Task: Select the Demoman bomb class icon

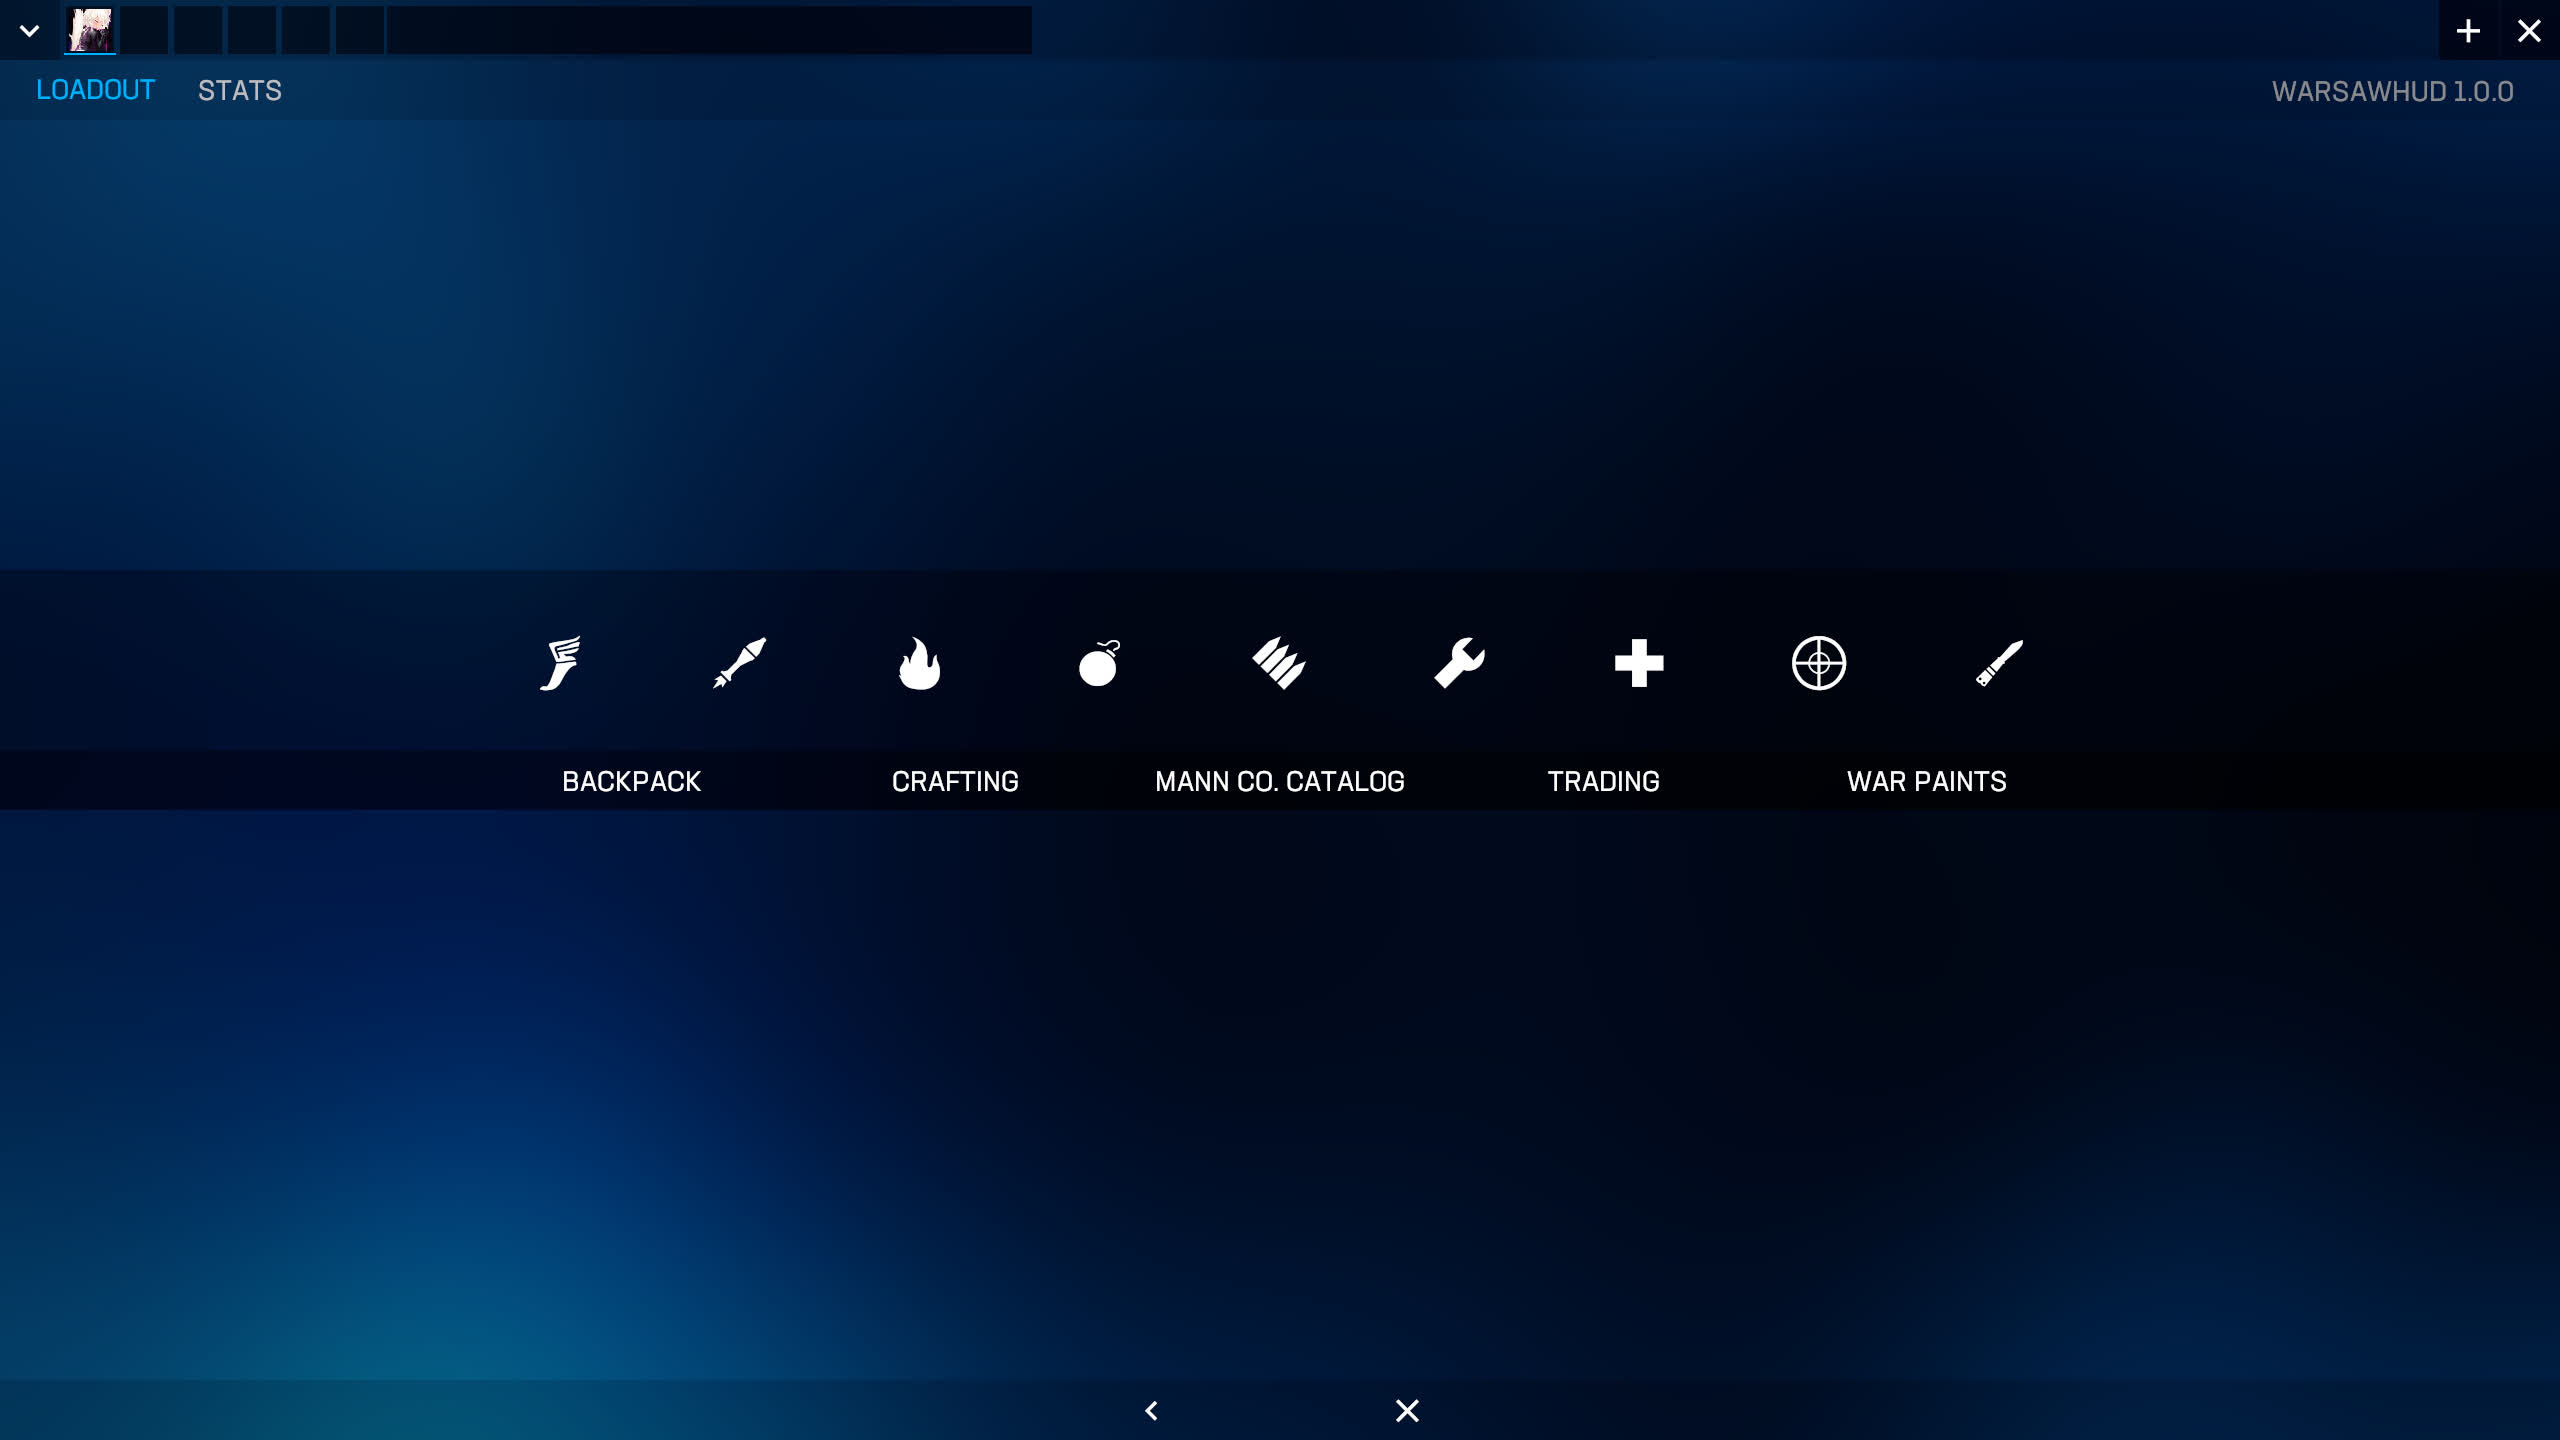Action: pyautogui.click(x=1099, y=663)
